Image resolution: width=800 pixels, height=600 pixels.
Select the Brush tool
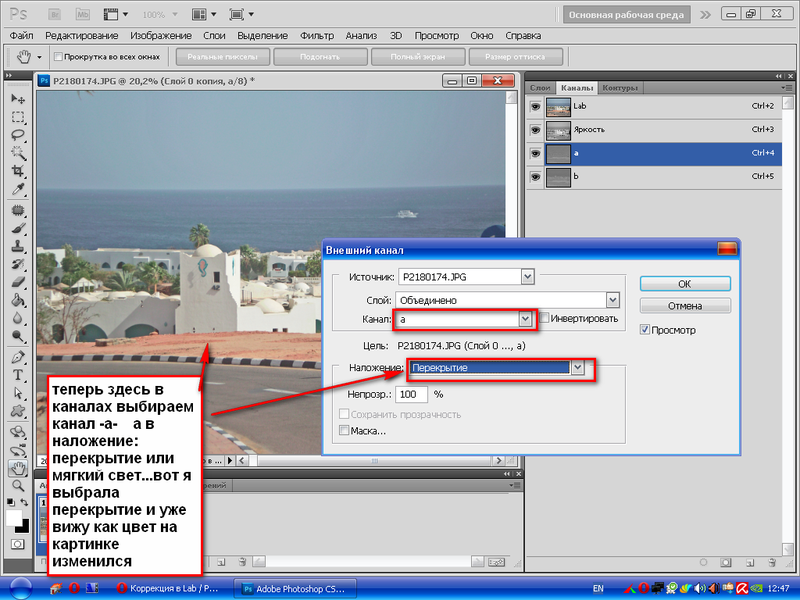(x=18, y=228)
